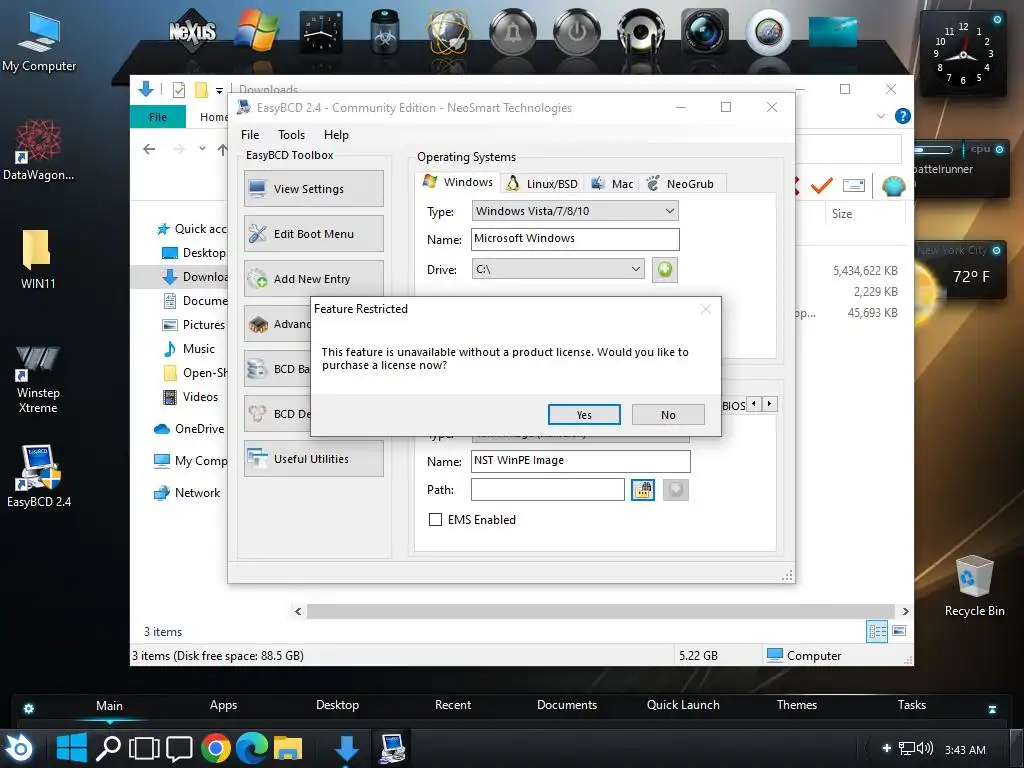The width and height of the screenshot is (1024, 768).
Task: Switch to the Windows tab
Action: [458, 182]
